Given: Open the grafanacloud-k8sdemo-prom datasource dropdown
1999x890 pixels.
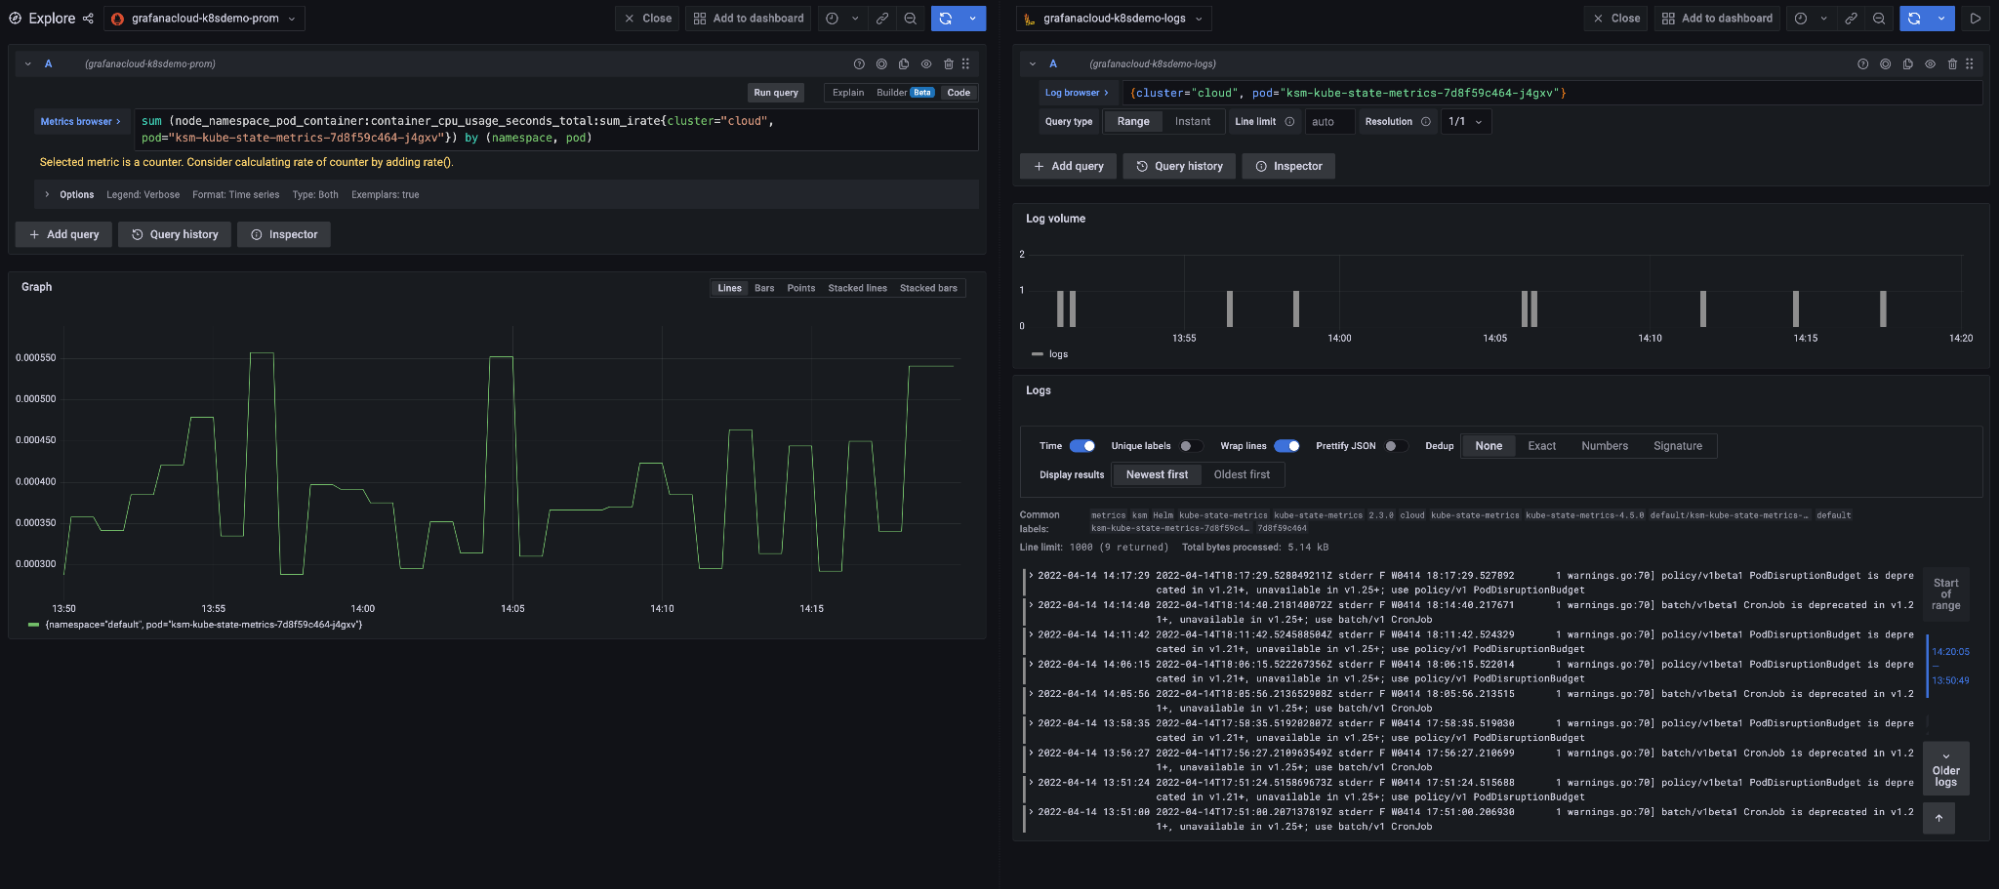Looking at the screenshot, I should (205, 18).
